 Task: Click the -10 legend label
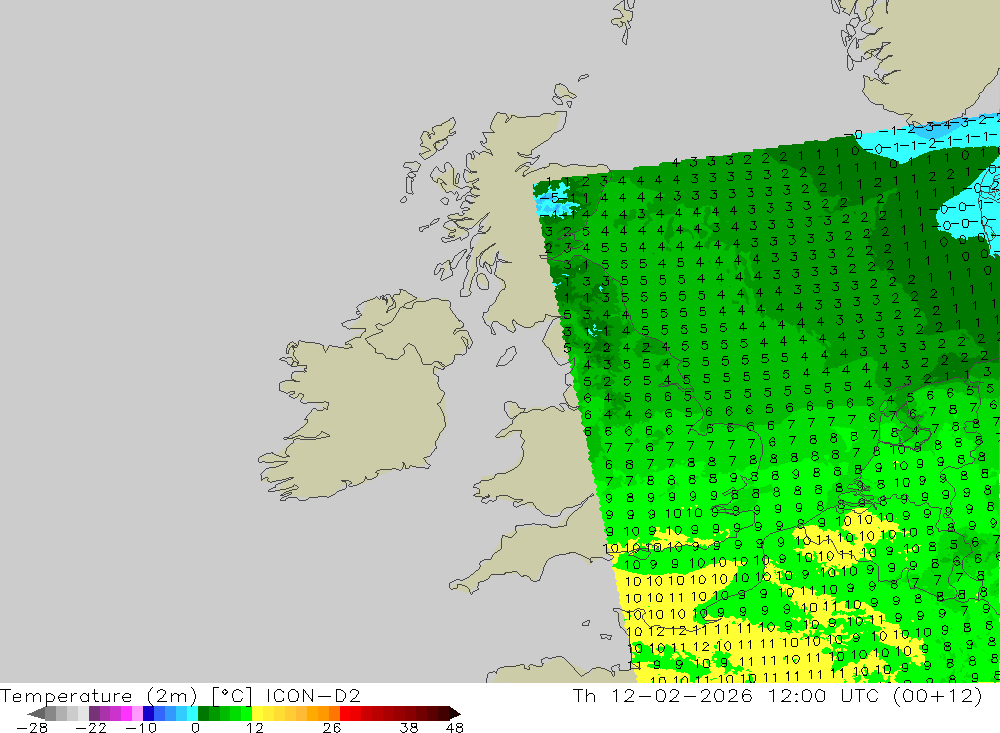pyautogui.click(x=141, y=728)
